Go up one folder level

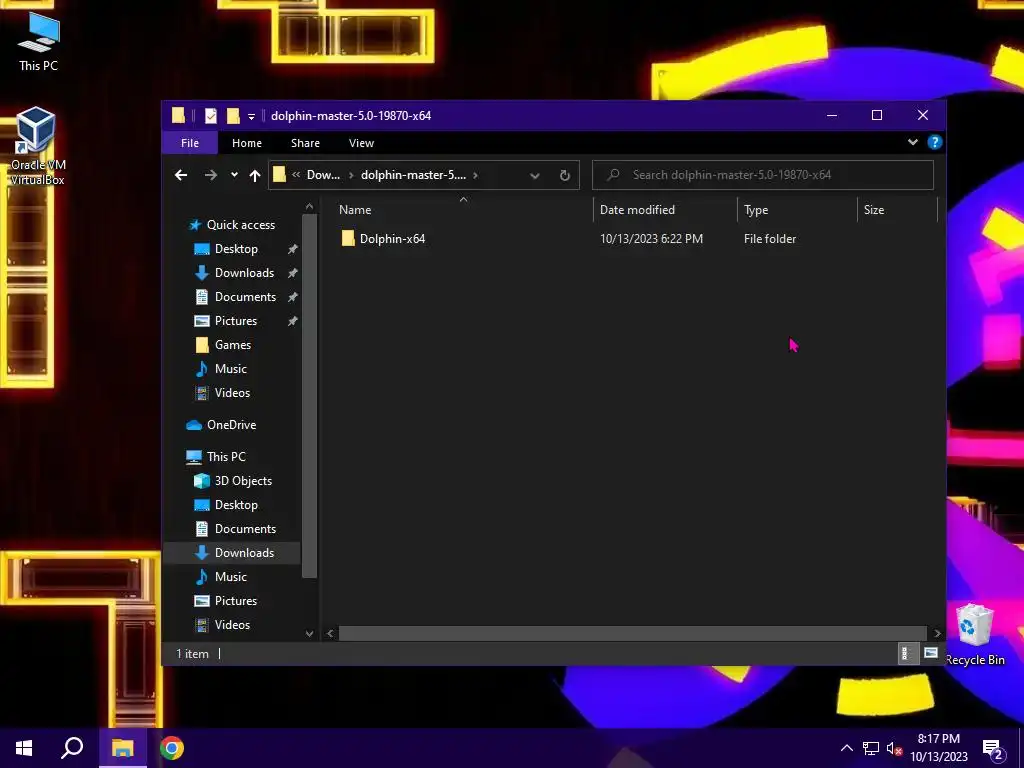click(x=255, y=175)
